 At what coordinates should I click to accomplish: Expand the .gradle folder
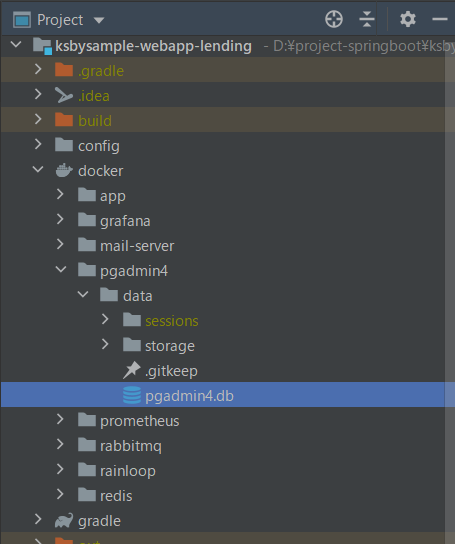tap(38, 69)
